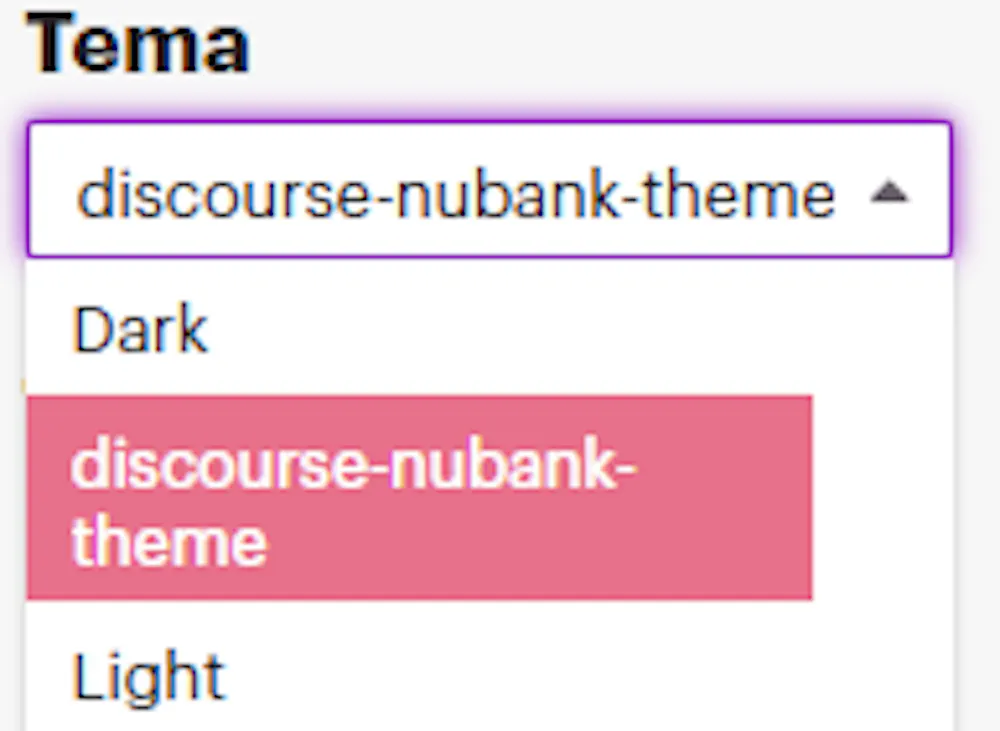Toggle the purple-outlined theme selector
The height and width of the screenshot is (731, 1000).
pos(488,190)
